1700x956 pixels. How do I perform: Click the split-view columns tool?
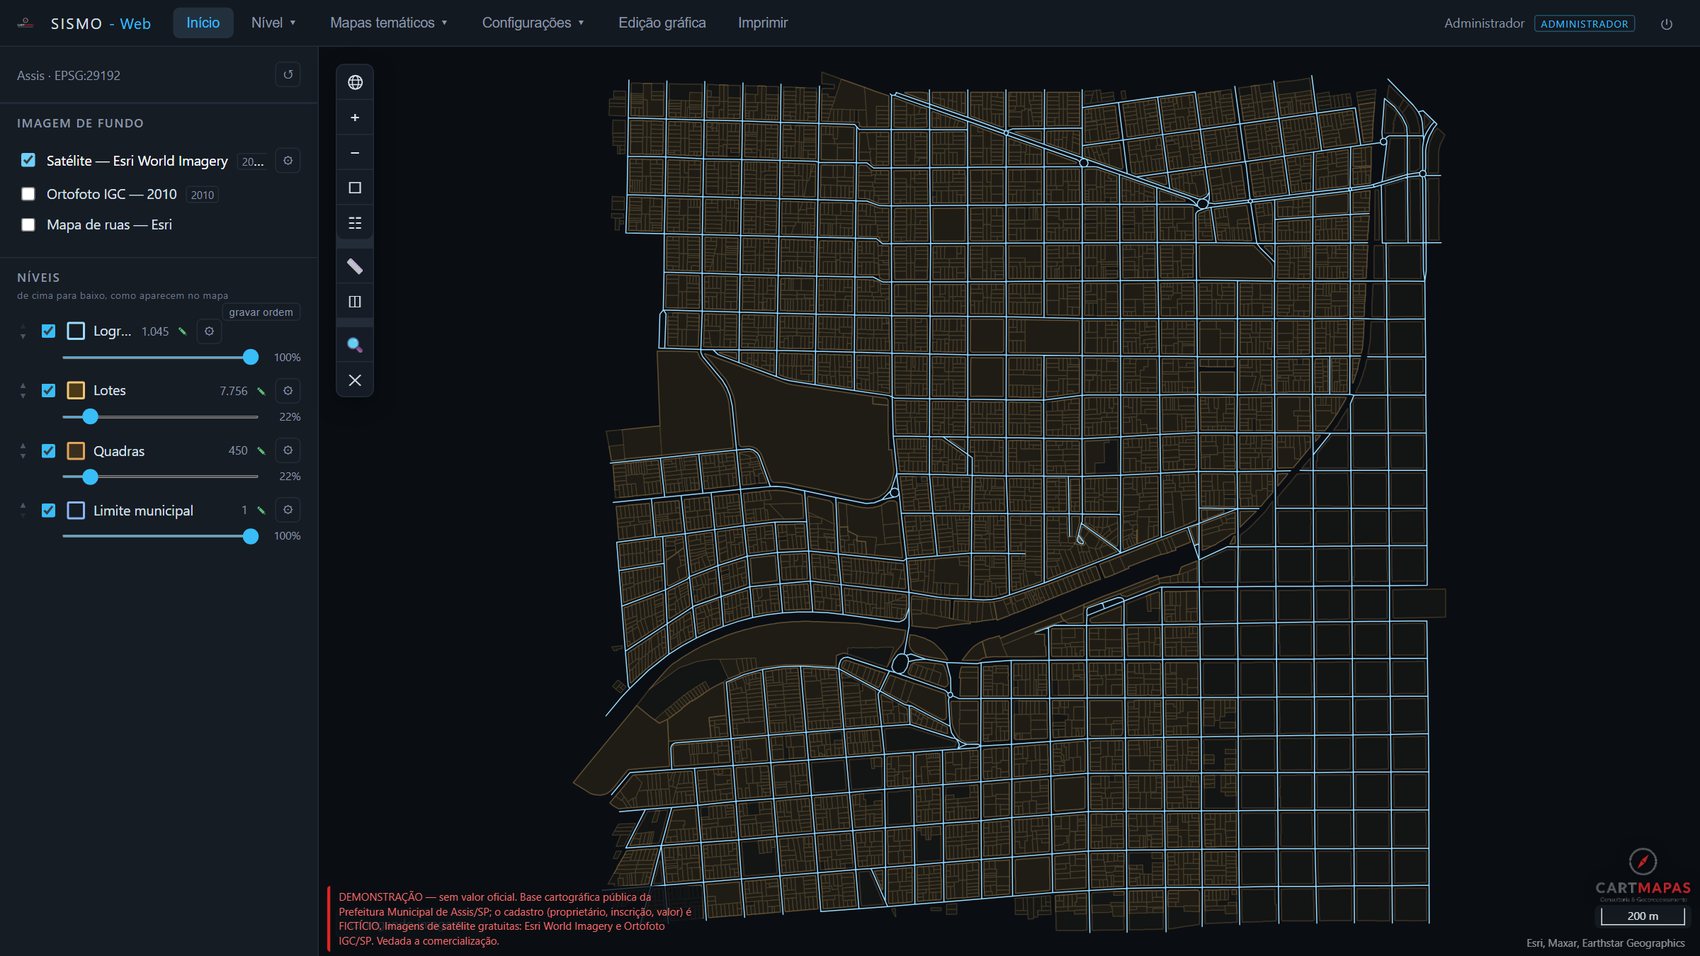point(355,301)
